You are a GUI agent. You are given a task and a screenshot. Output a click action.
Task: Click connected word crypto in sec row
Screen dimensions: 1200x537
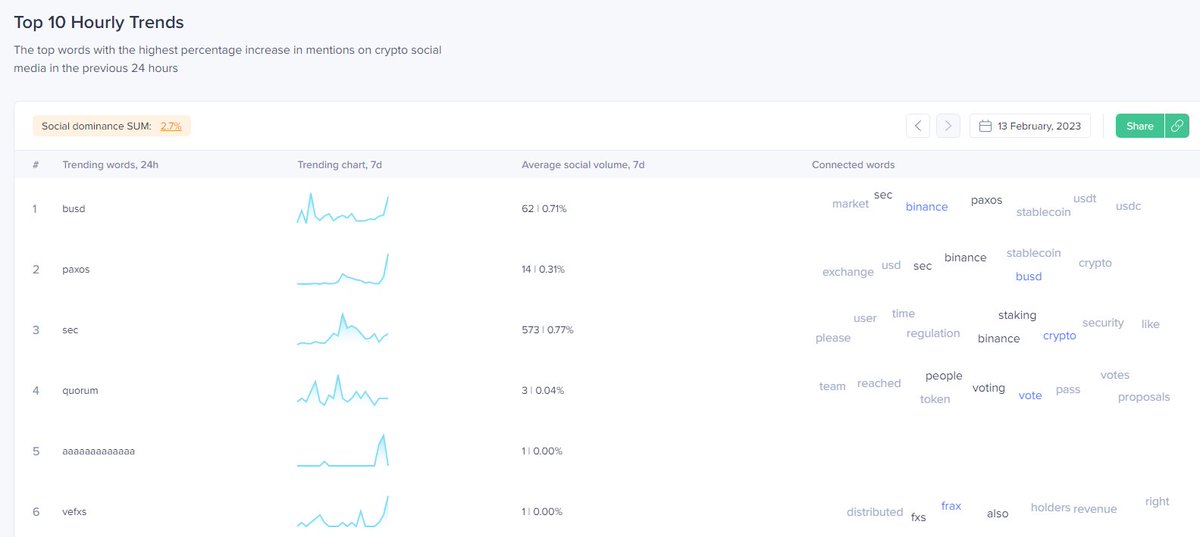click(1060, 336)
